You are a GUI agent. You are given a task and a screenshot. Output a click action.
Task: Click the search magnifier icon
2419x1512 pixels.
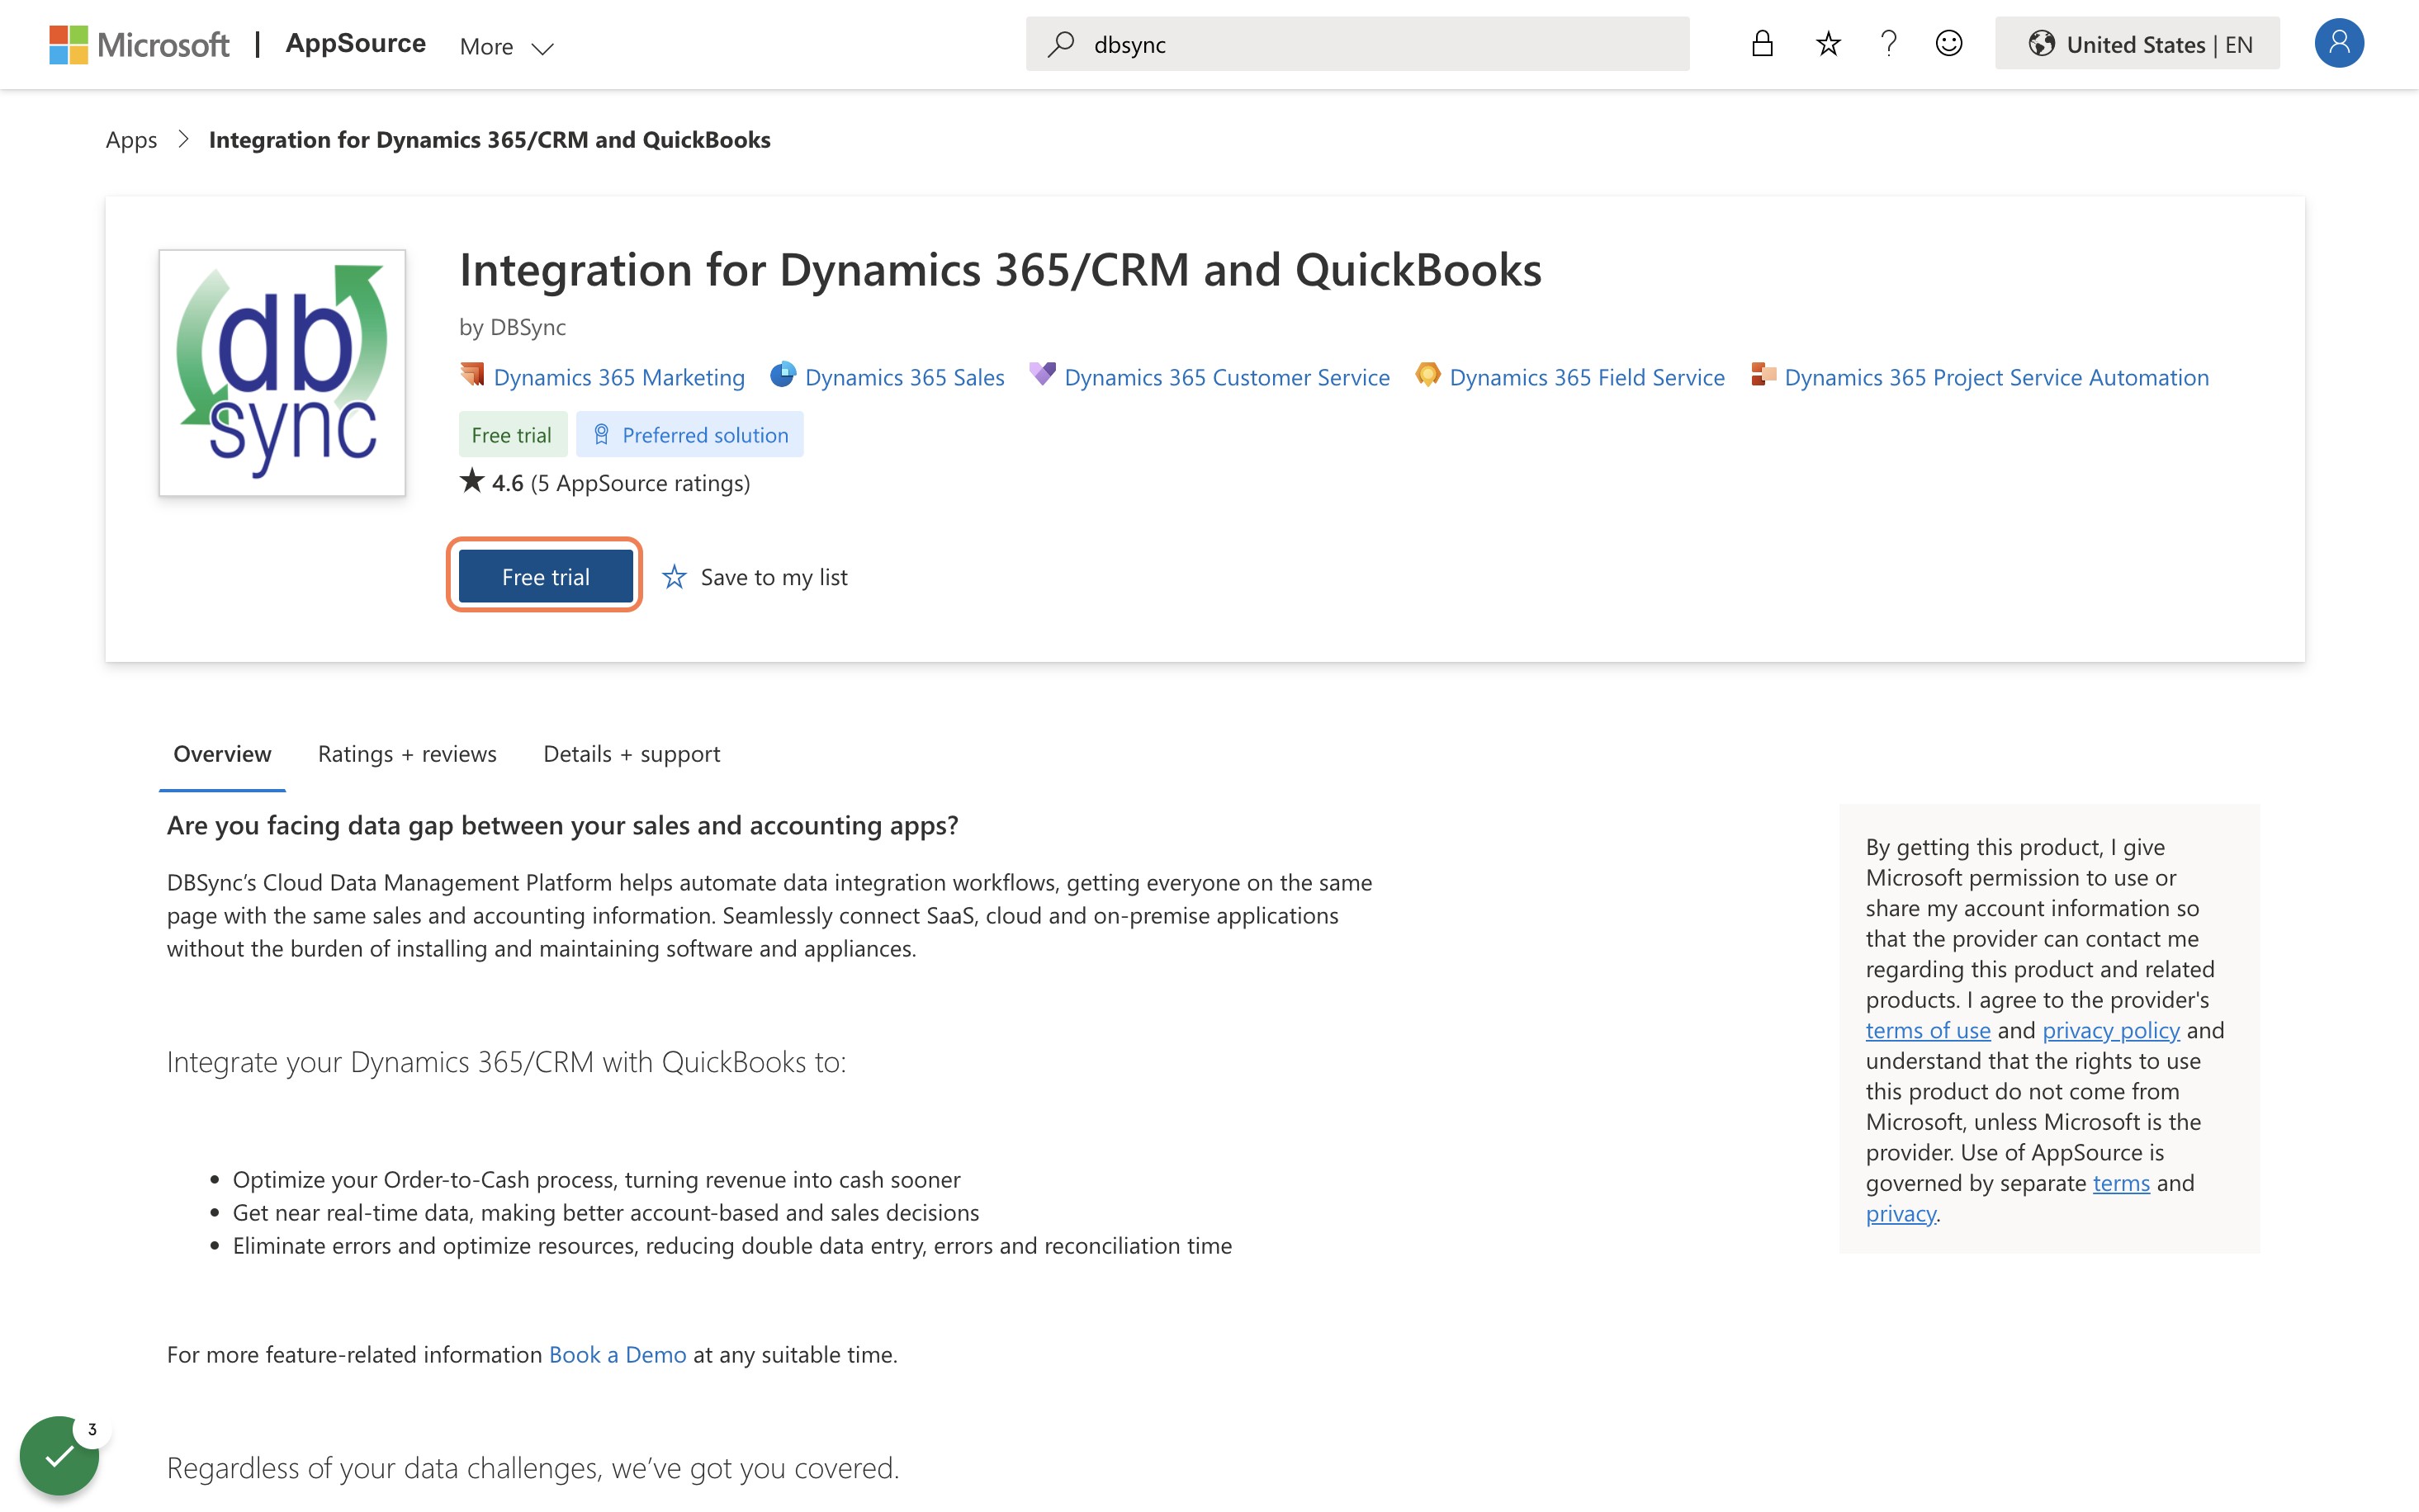(1061, 44)
